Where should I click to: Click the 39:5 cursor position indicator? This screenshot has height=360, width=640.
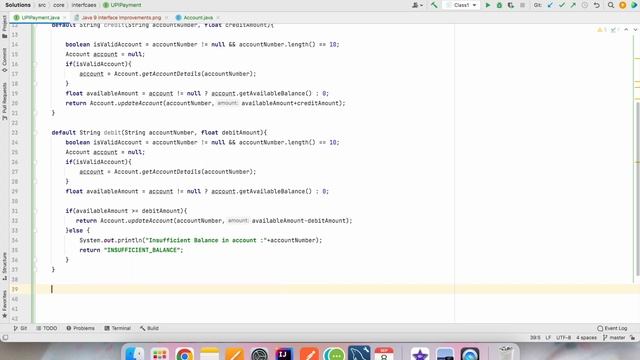[535, 338]
